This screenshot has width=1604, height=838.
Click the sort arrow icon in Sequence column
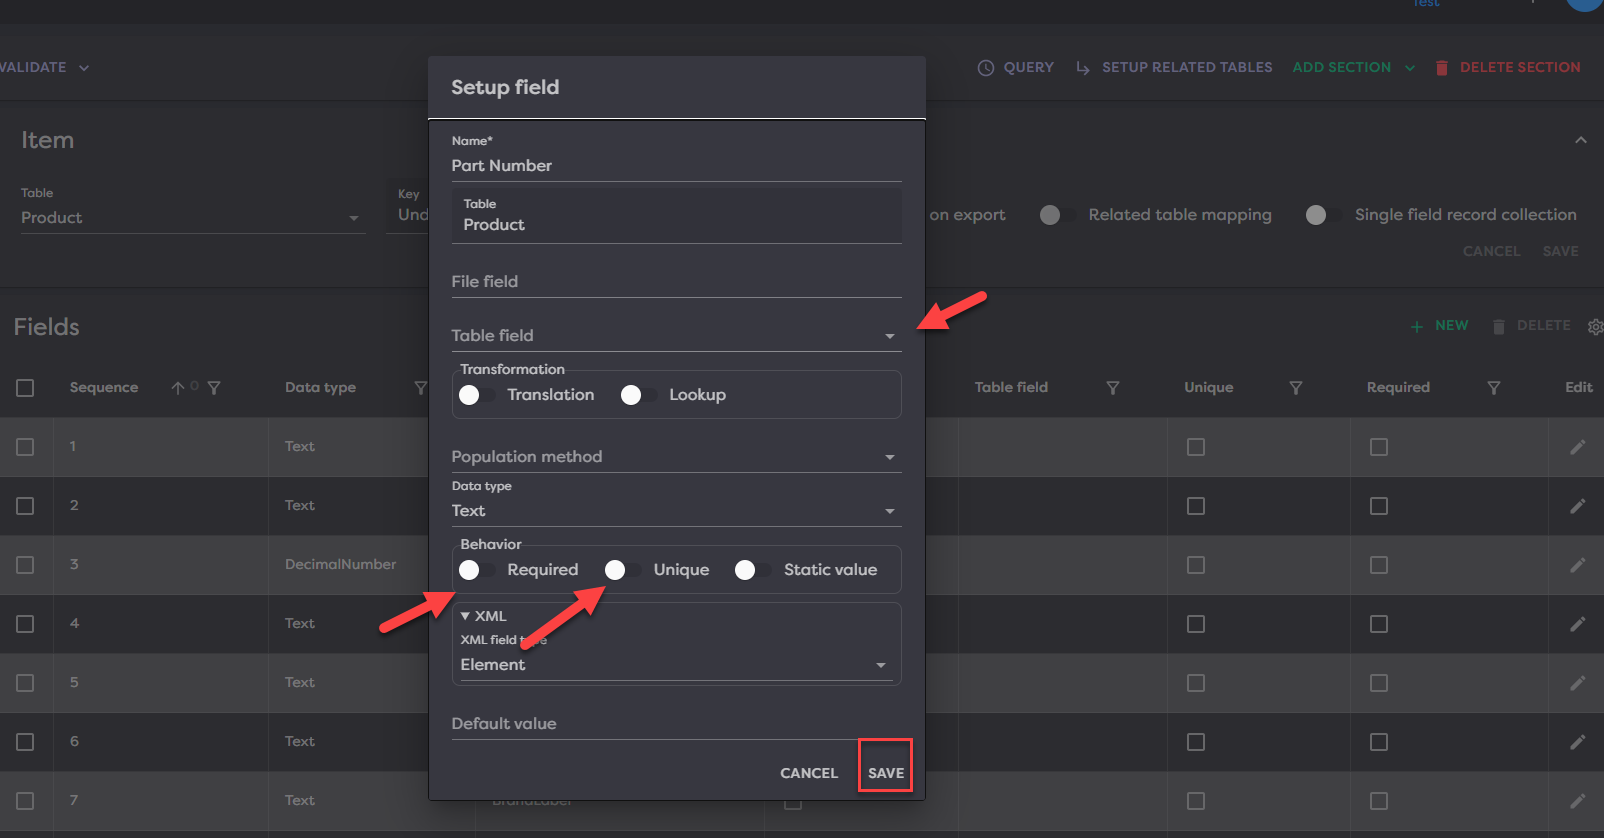tap(177, 388)
